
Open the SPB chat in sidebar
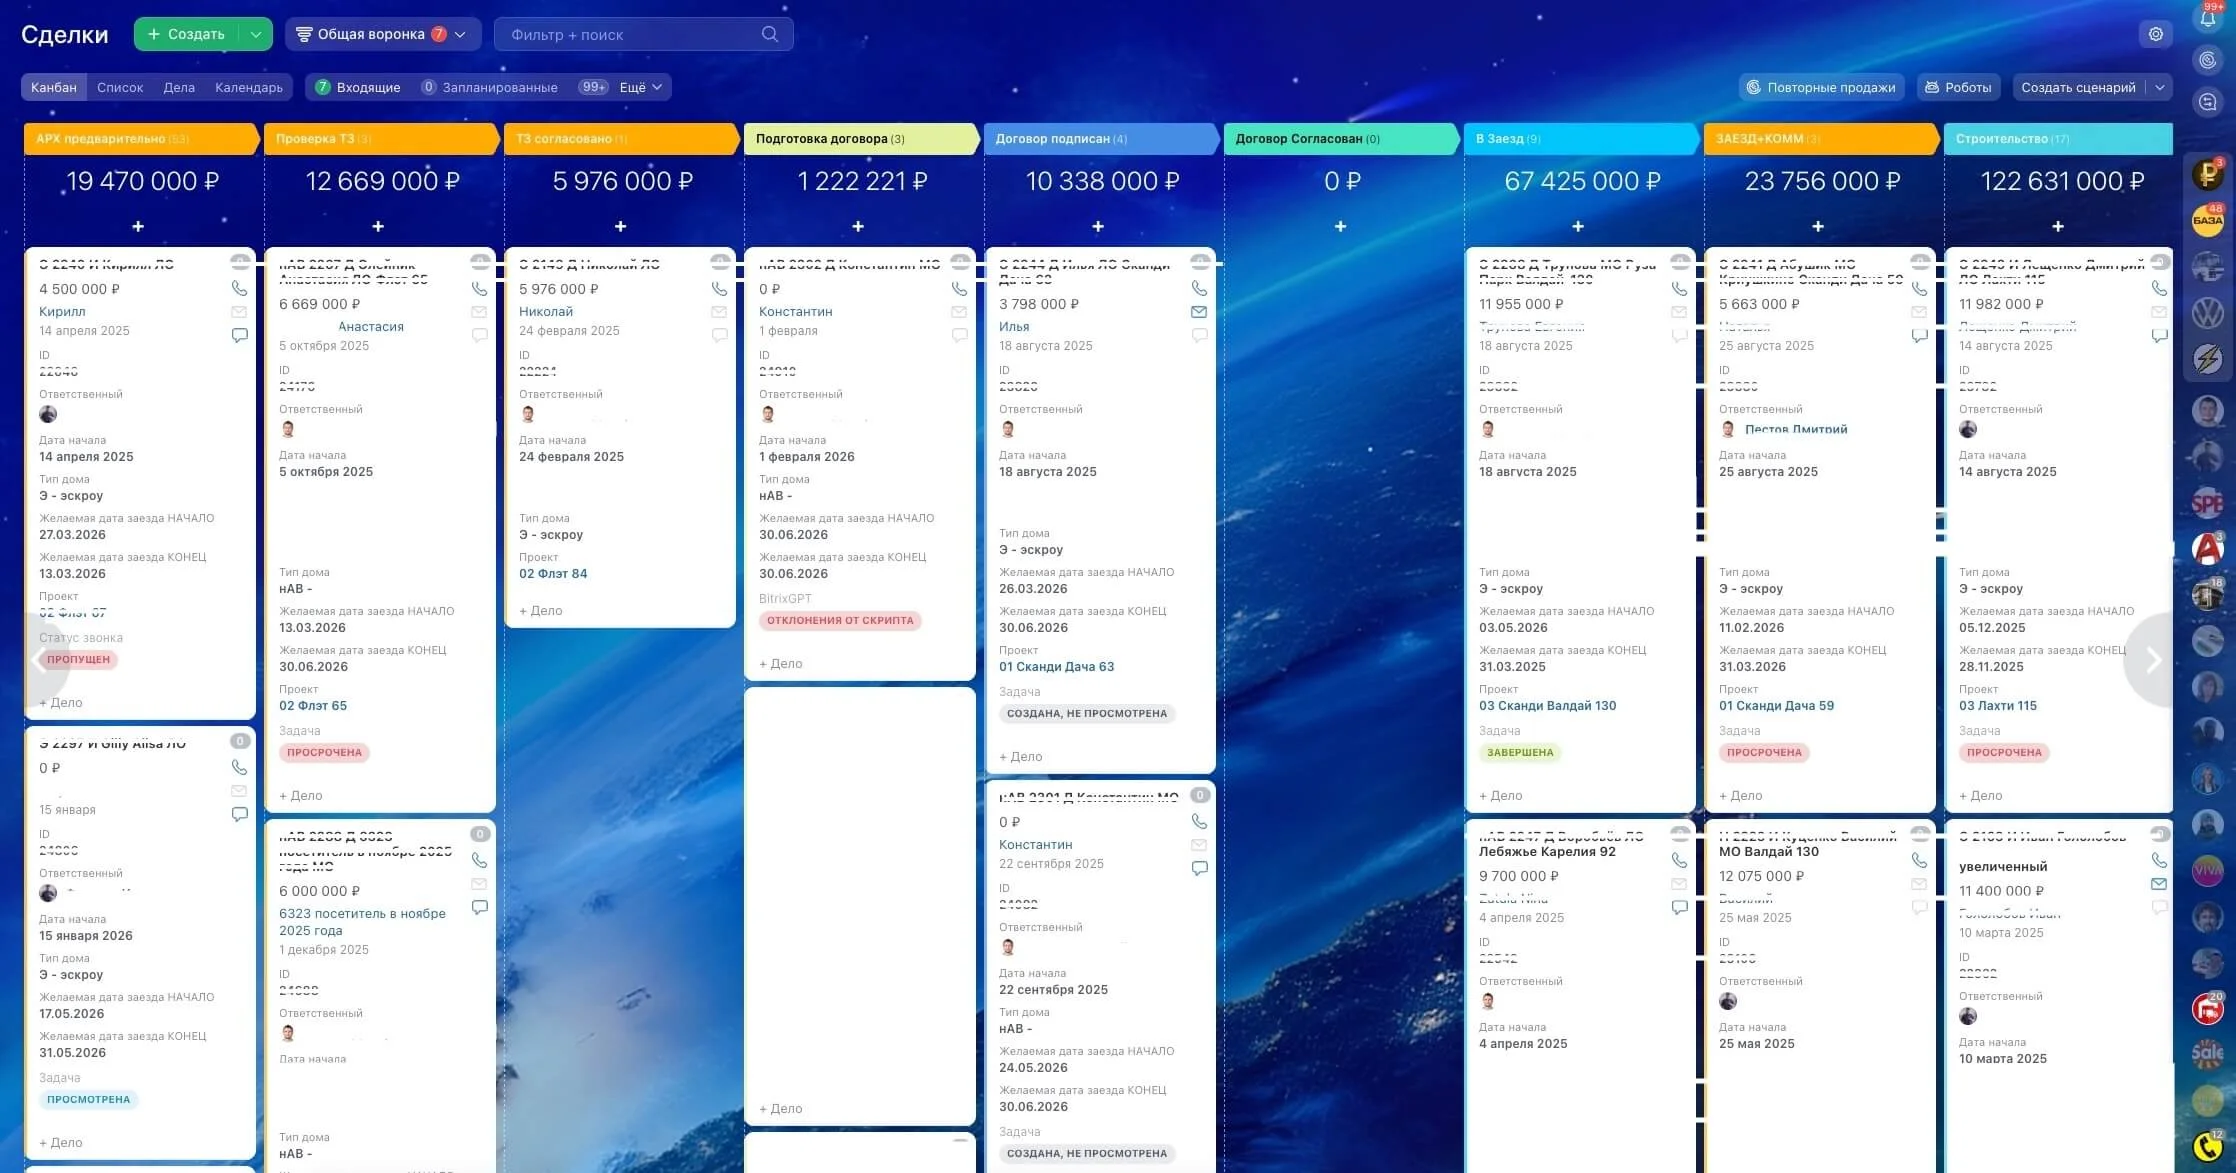(x=2207, y=503)
